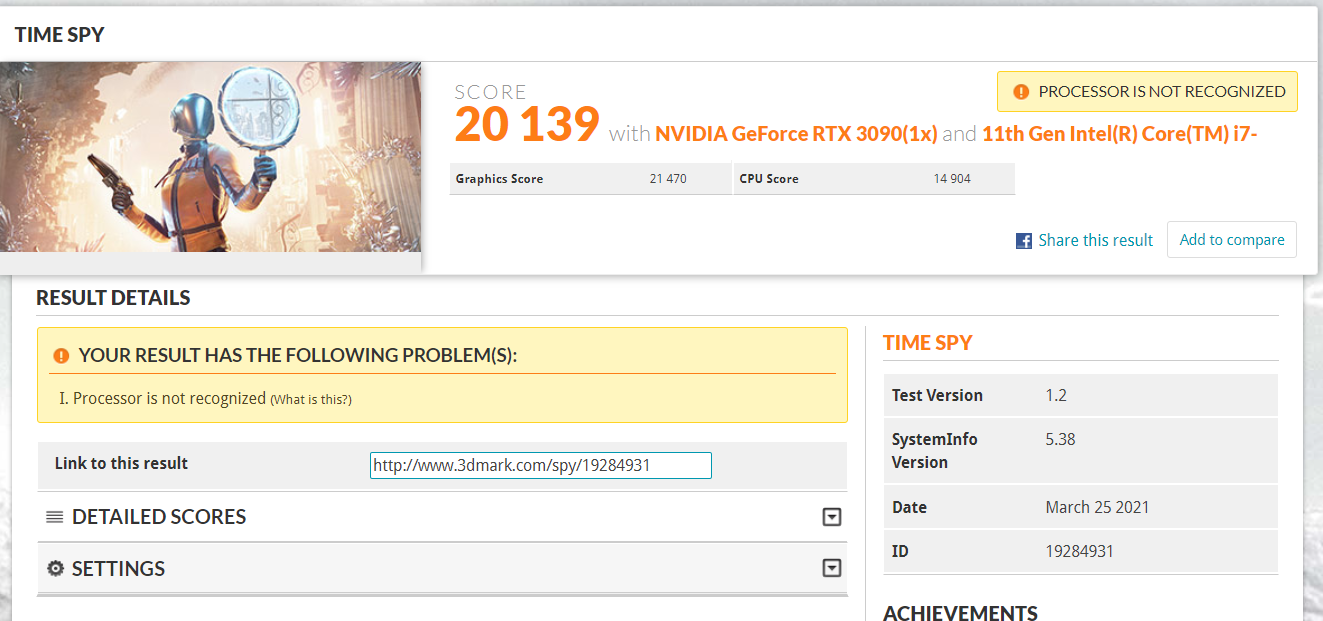Click the gear icon next to Settings

56,568
